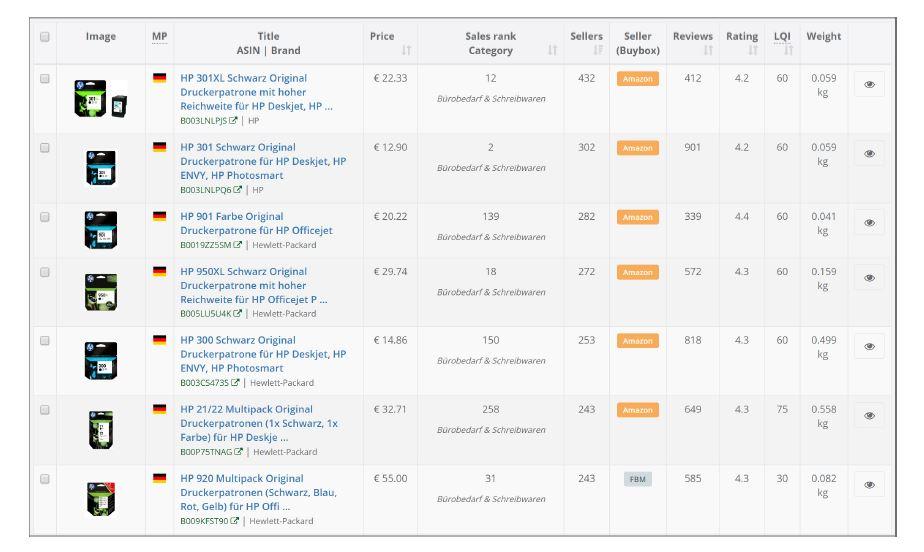This screenshot has height=552, width=924.
Task: Click German flag icon in HP 301XL row
Action: pos(159,78)
